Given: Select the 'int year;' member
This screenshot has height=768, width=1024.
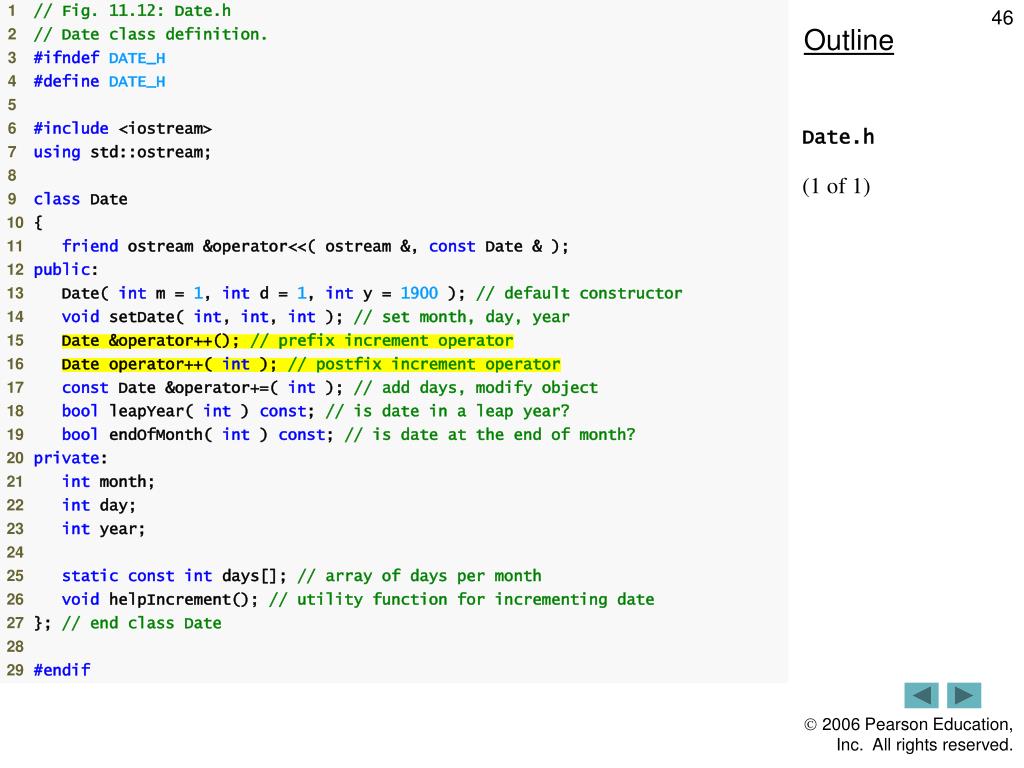Looking at the screenshot, I should pos(103,529).
